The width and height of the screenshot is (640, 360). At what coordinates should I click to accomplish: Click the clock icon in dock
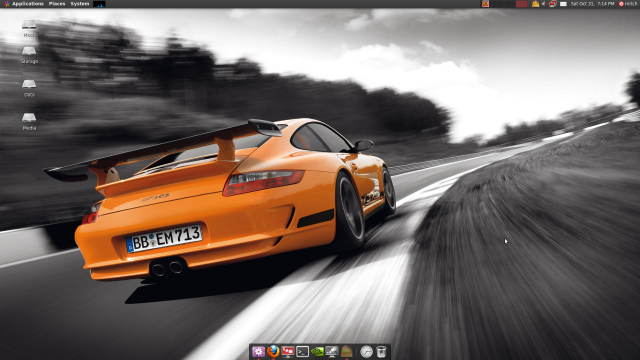(x=366, y=351)
